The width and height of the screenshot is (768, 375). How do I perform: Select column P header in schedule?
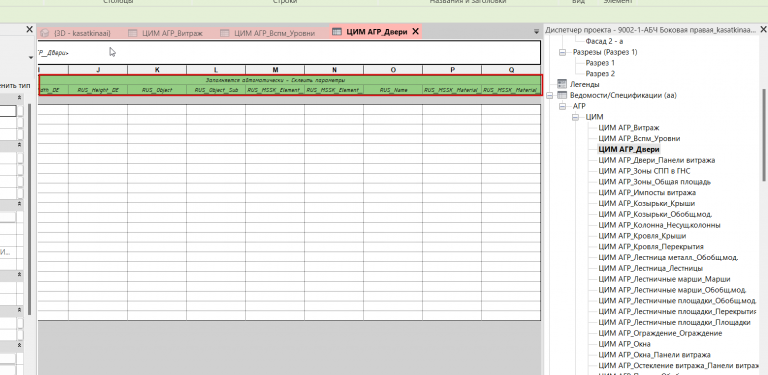pos(452,70)
